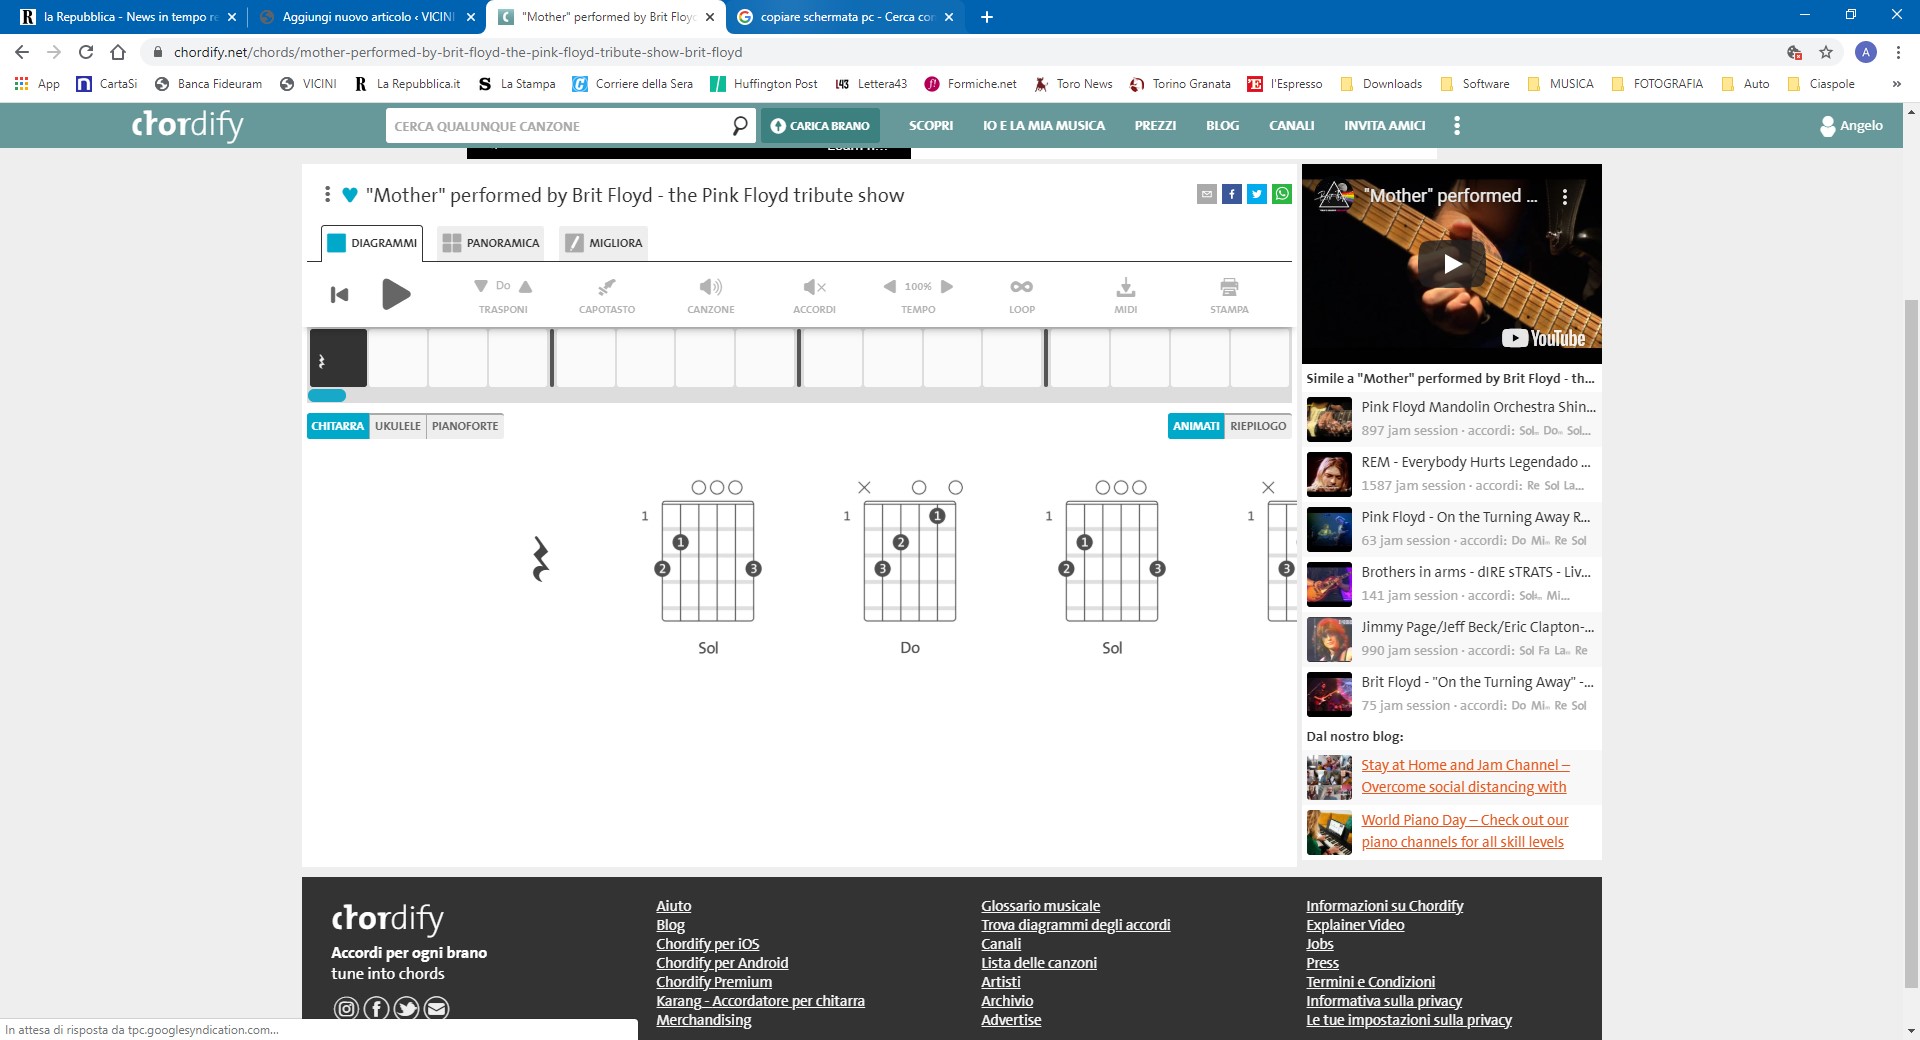Open the header more-options dots menu

click(x=1457, y=126)
